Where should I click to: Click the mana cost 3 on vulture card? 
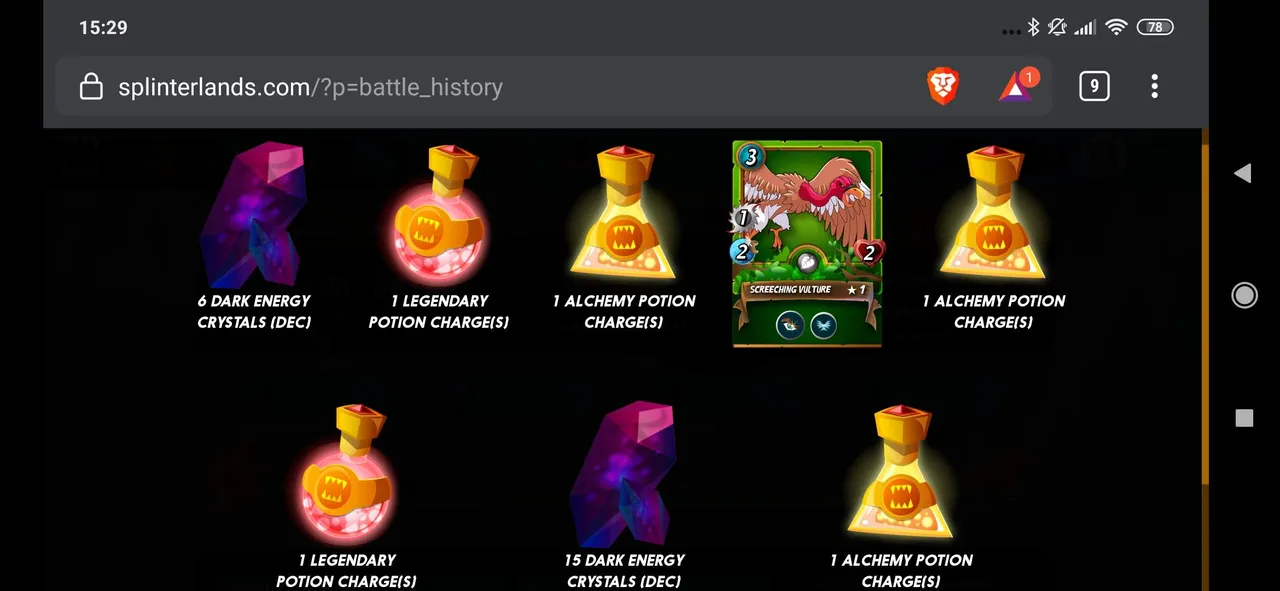coord(750,156)
